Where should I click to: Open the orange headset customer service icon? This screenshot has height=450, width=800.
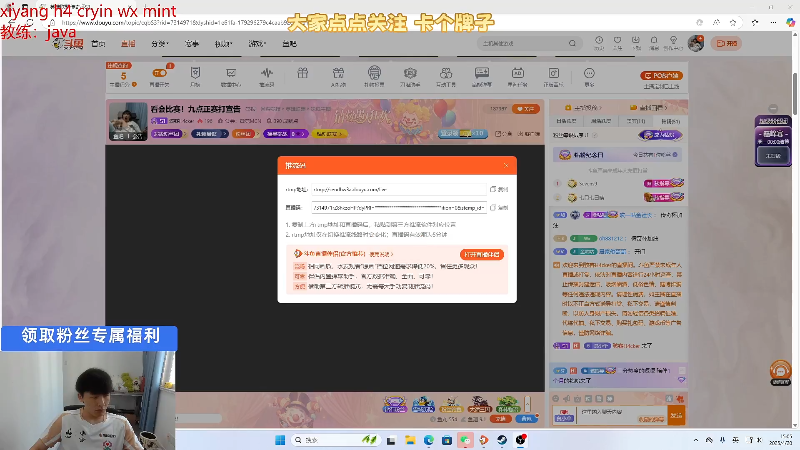(x=780, y=370)
